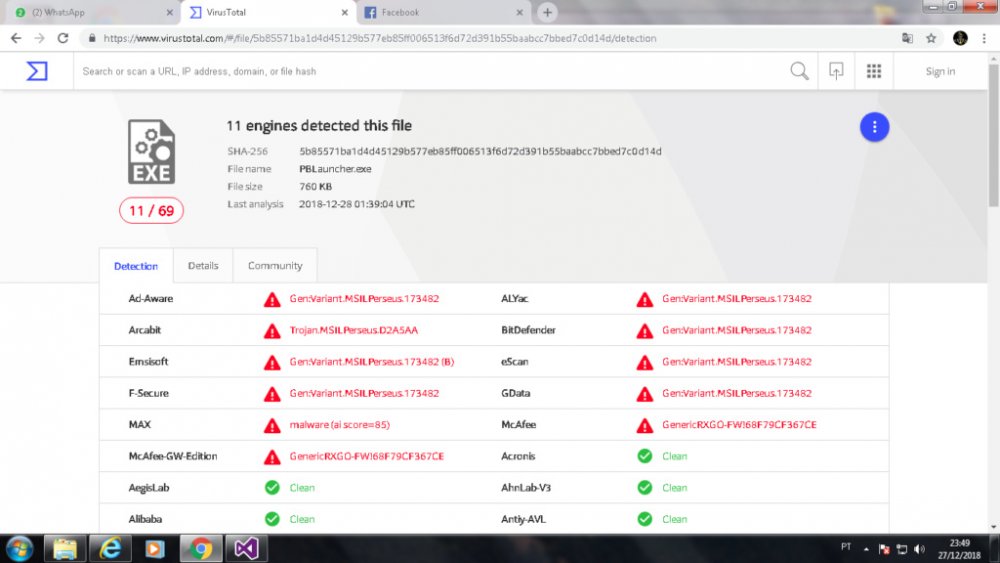Click the page vertical scrollbar
Viewport: 1000px width, 563px height.
tap(994, 134)
